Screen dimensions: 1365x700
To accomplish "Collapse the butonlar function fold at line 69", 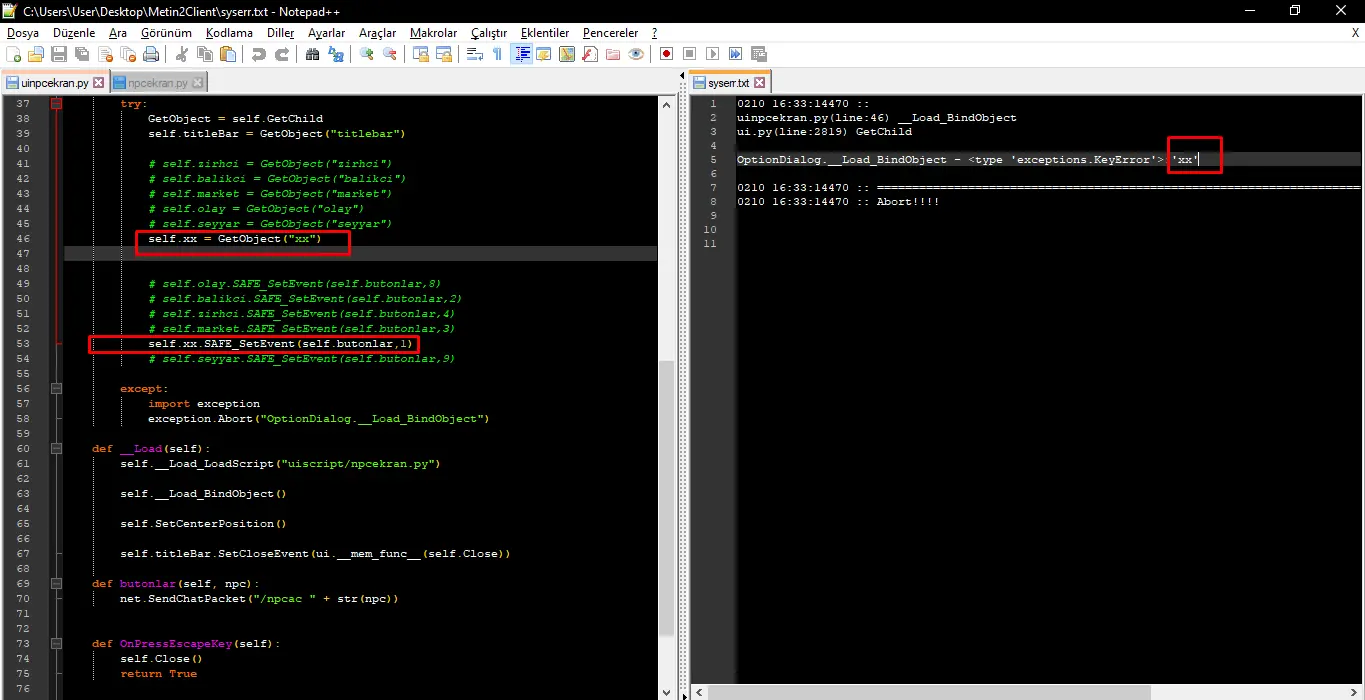I will pyautogui.click(x=56, y=583).
